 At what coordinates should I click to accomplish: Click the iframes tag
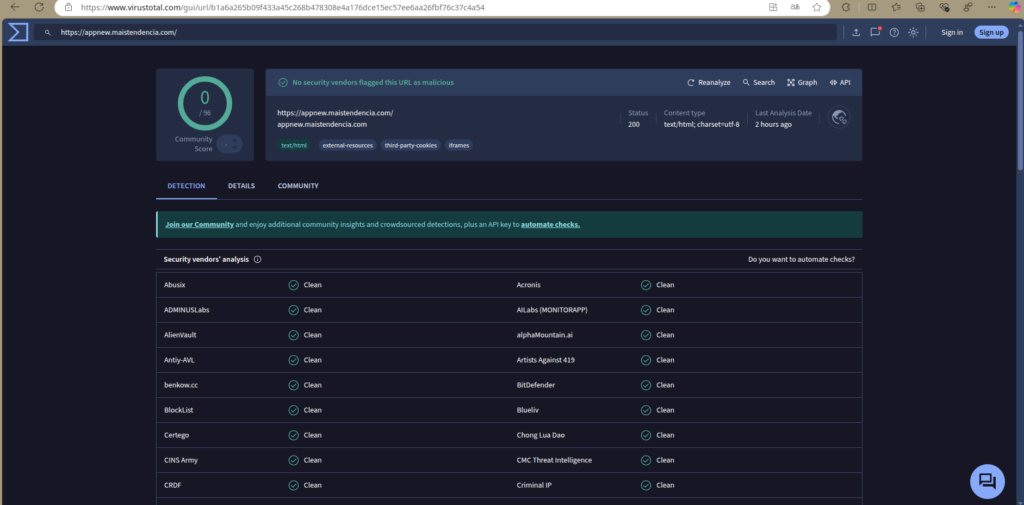[x=459, y=145]
